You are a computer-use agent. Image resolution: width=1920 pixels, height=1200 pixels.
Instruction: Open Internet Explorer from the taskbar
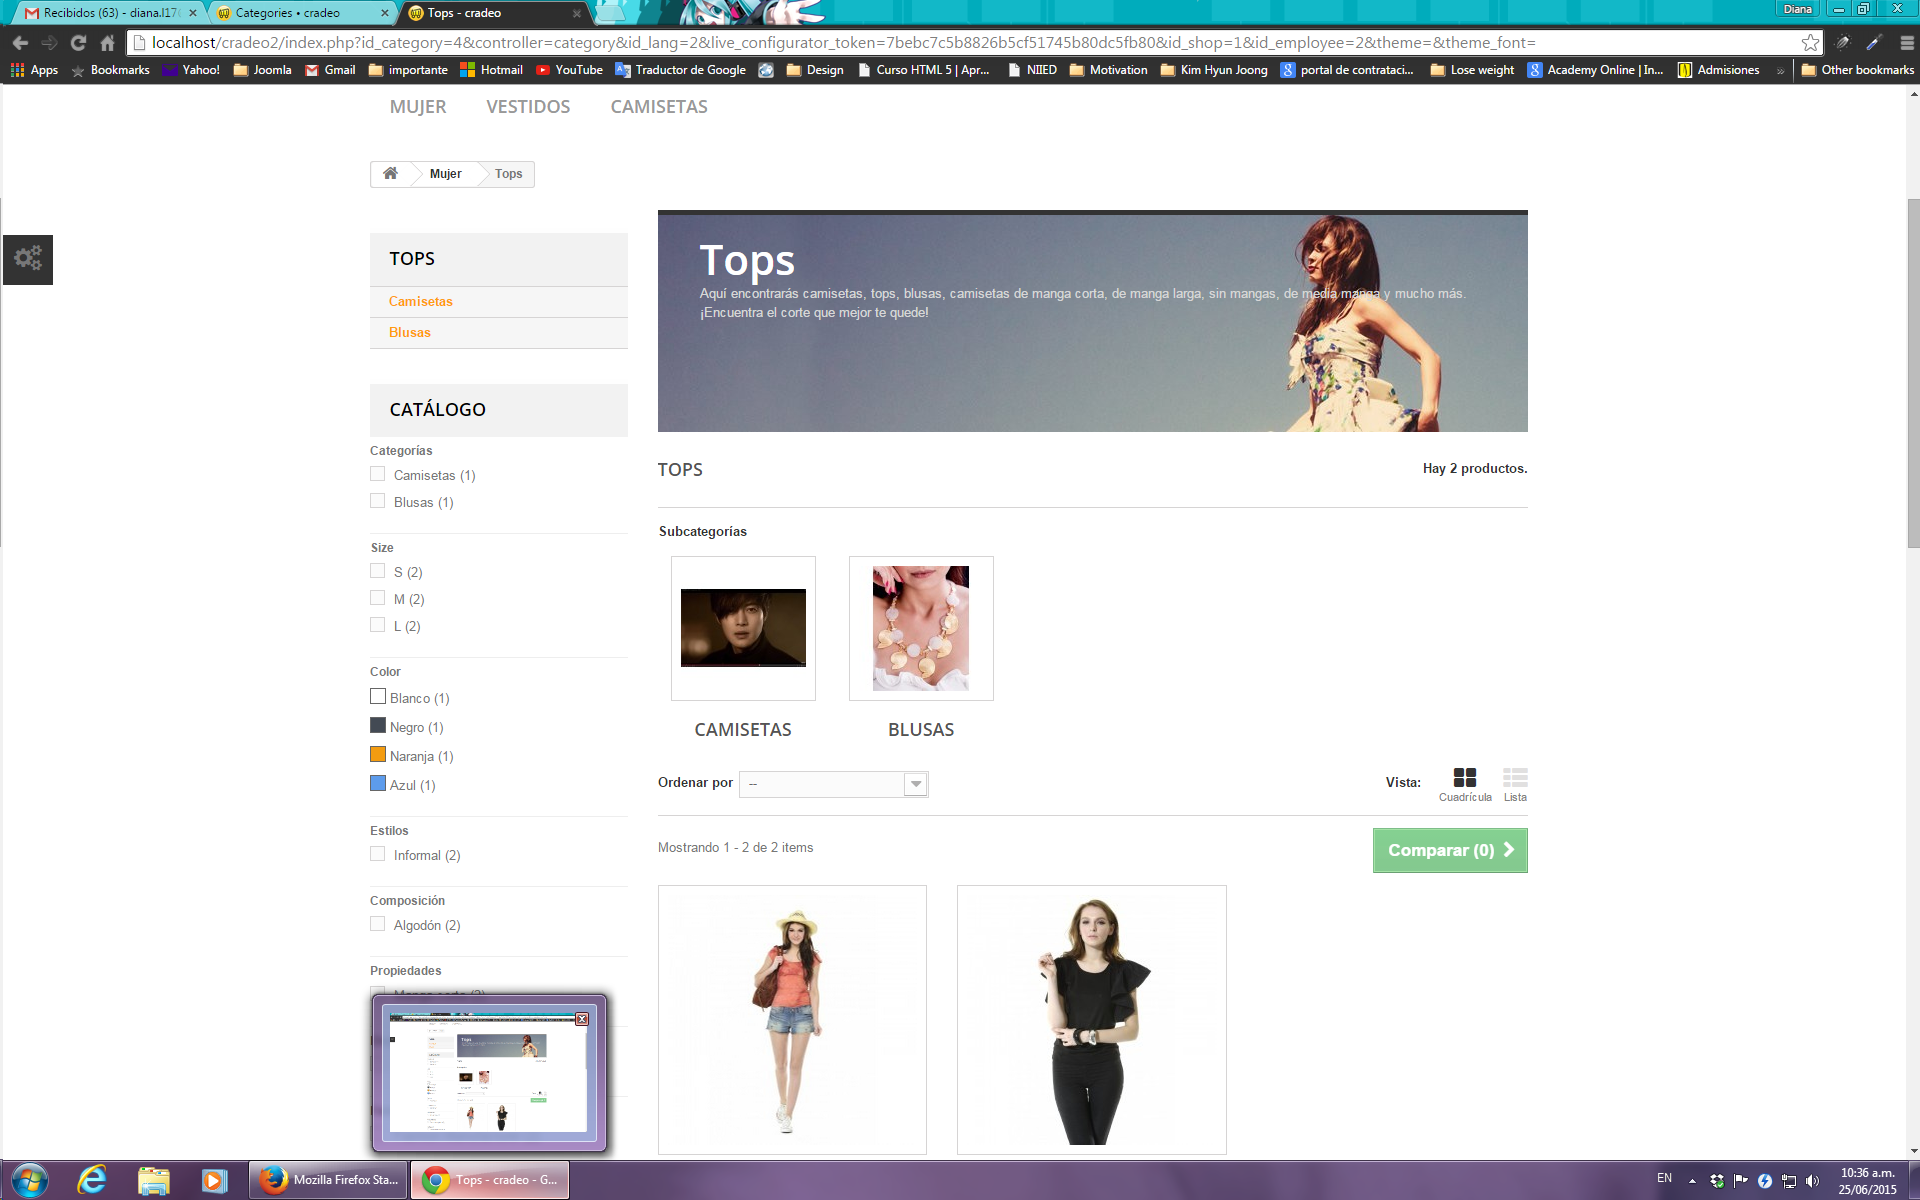[92, 1180]
